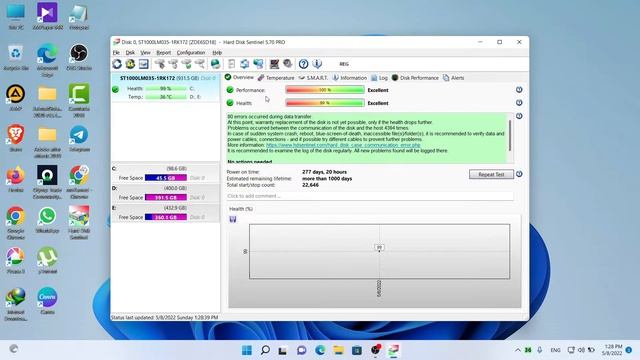Click the Performance 100% bar

[x=325, y=90]
